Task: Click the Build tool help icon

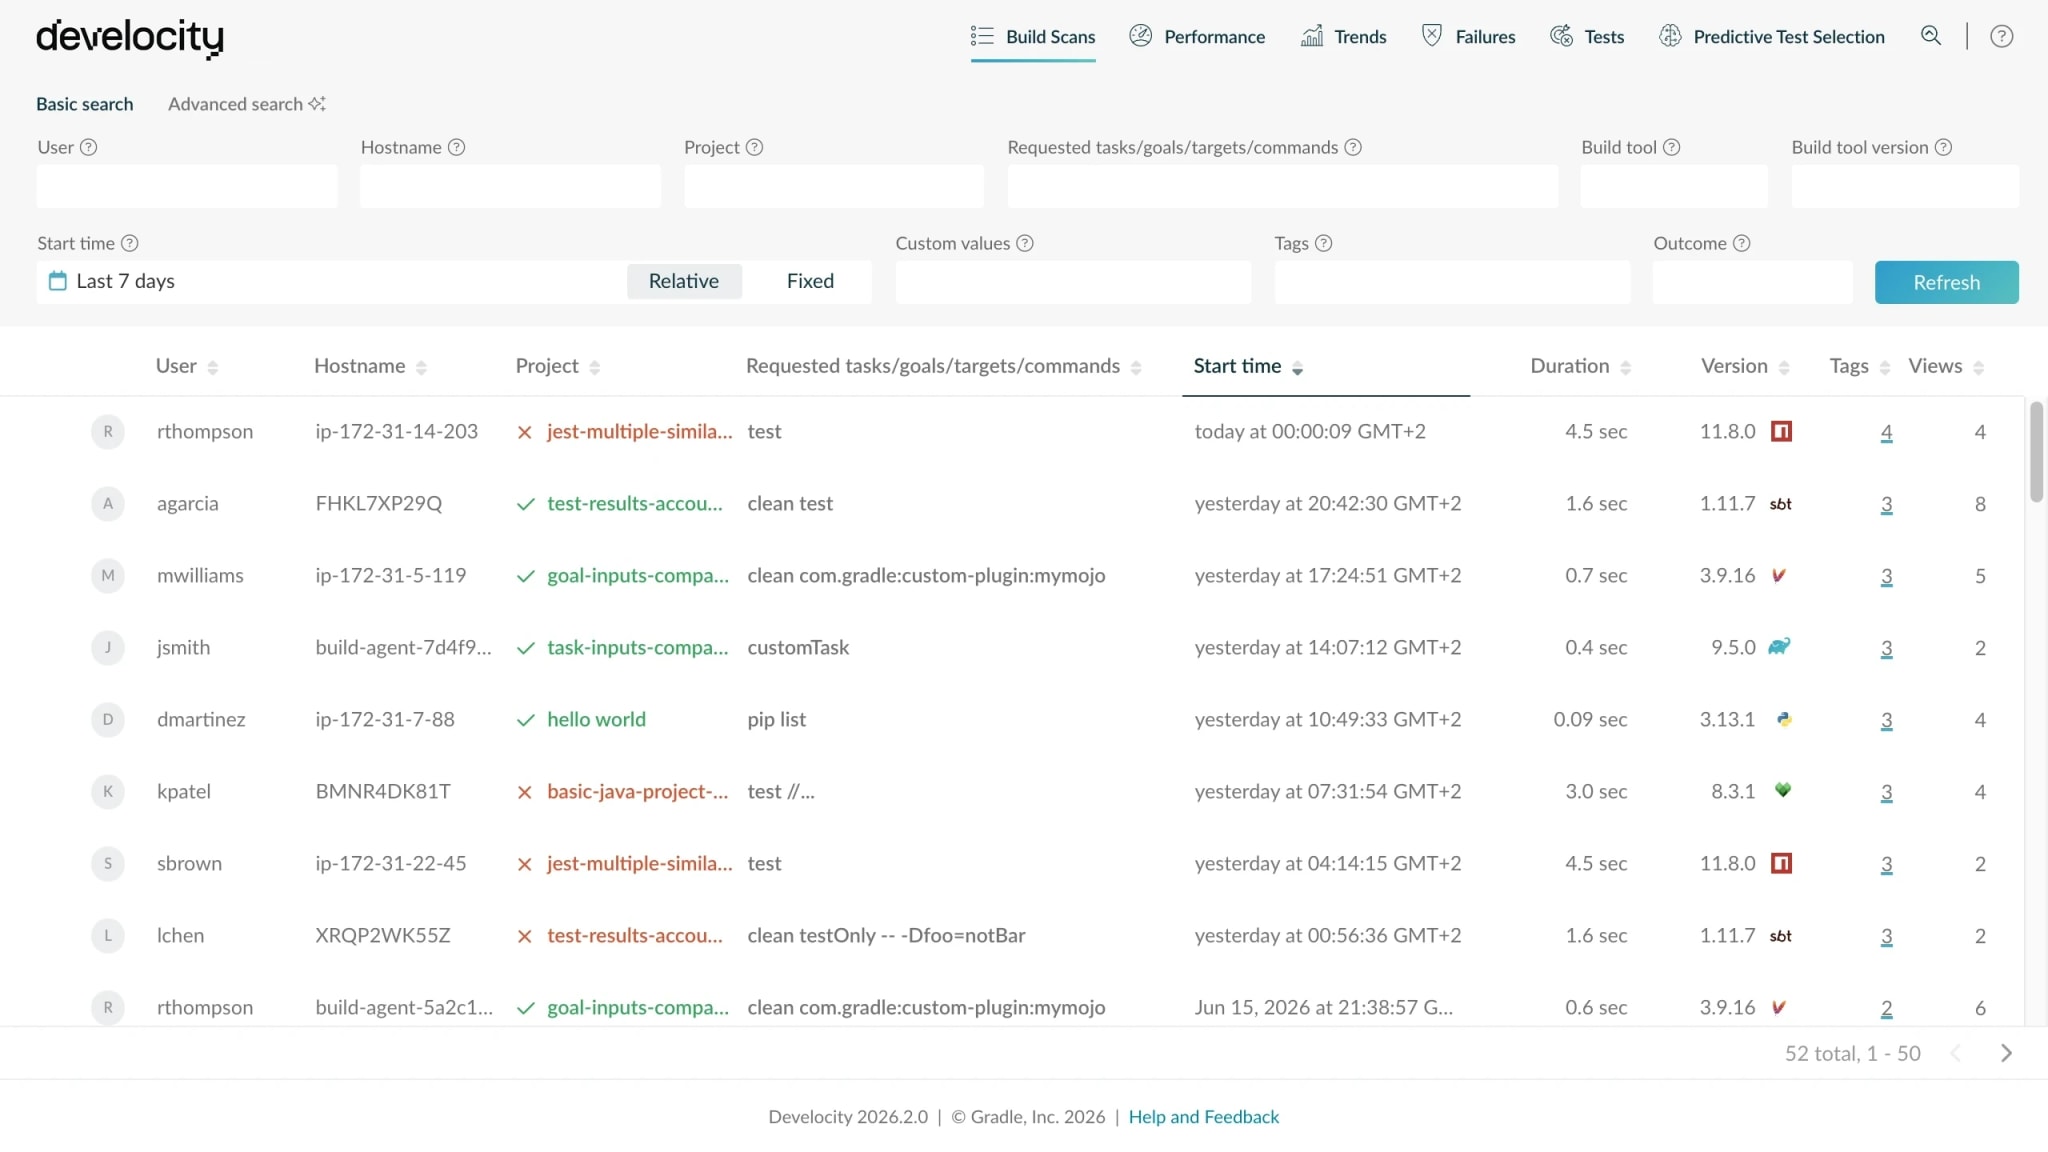Action: 1672,147
